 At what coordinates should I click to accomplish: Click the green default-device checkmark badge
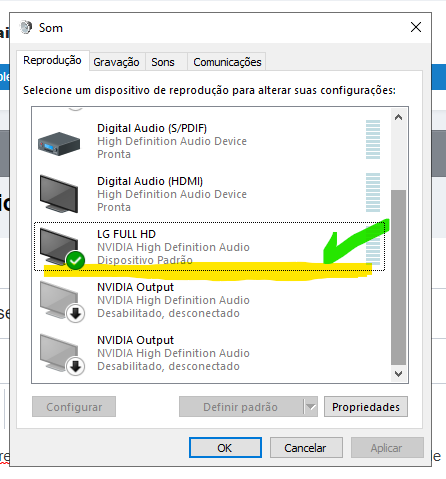[x=75, y=260]
